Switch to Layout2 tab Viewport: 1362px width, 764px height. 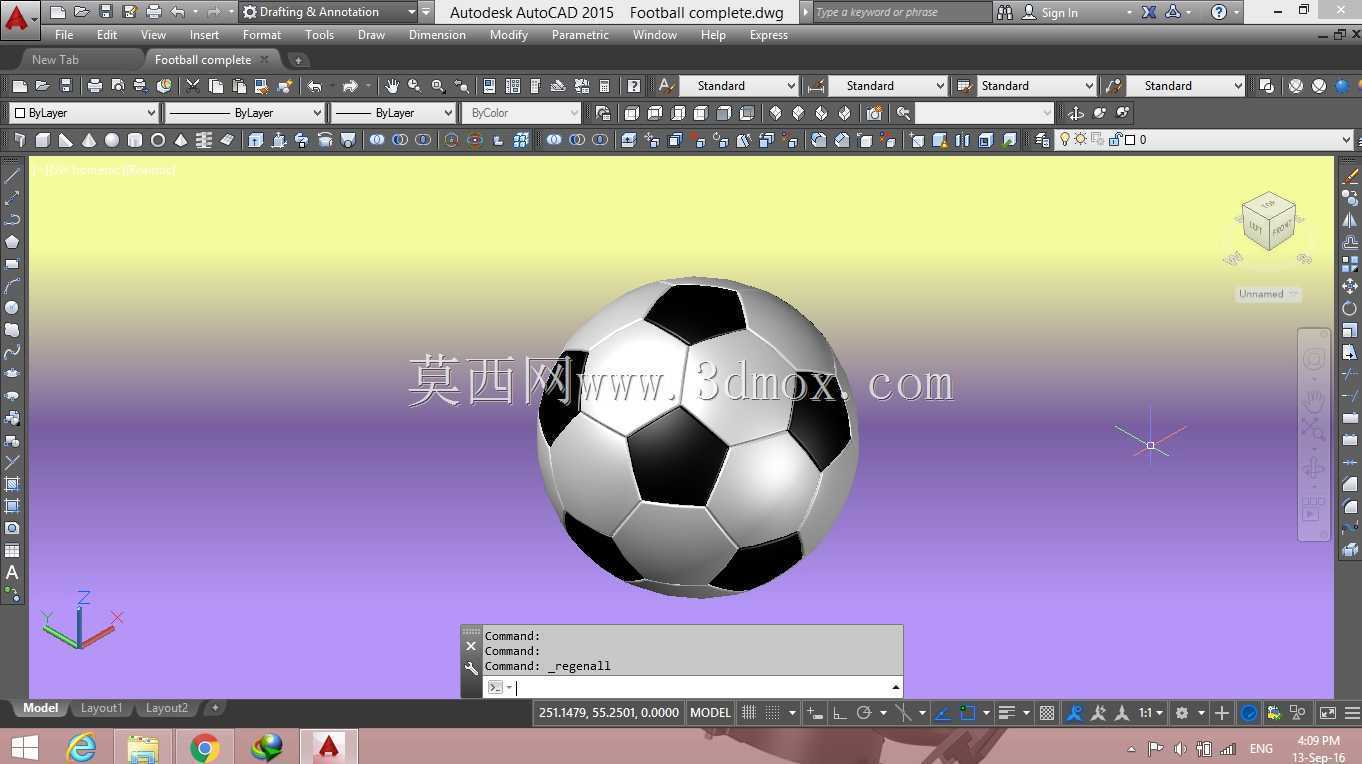point(167,708)
